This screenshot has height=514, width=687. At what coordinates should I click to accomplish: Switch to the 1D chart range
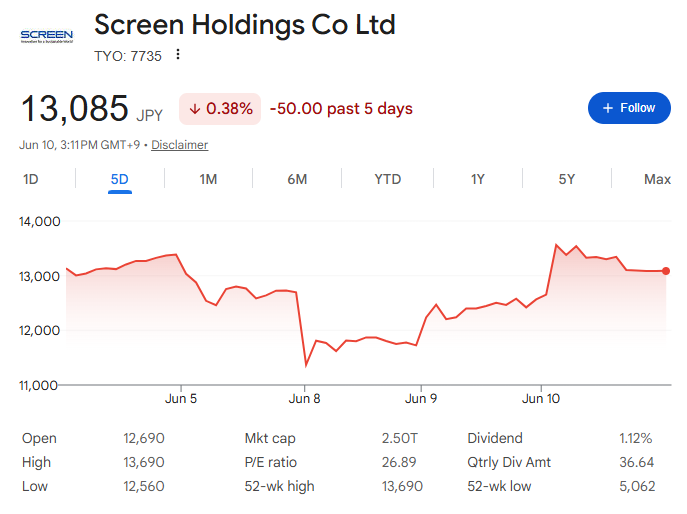31,179
